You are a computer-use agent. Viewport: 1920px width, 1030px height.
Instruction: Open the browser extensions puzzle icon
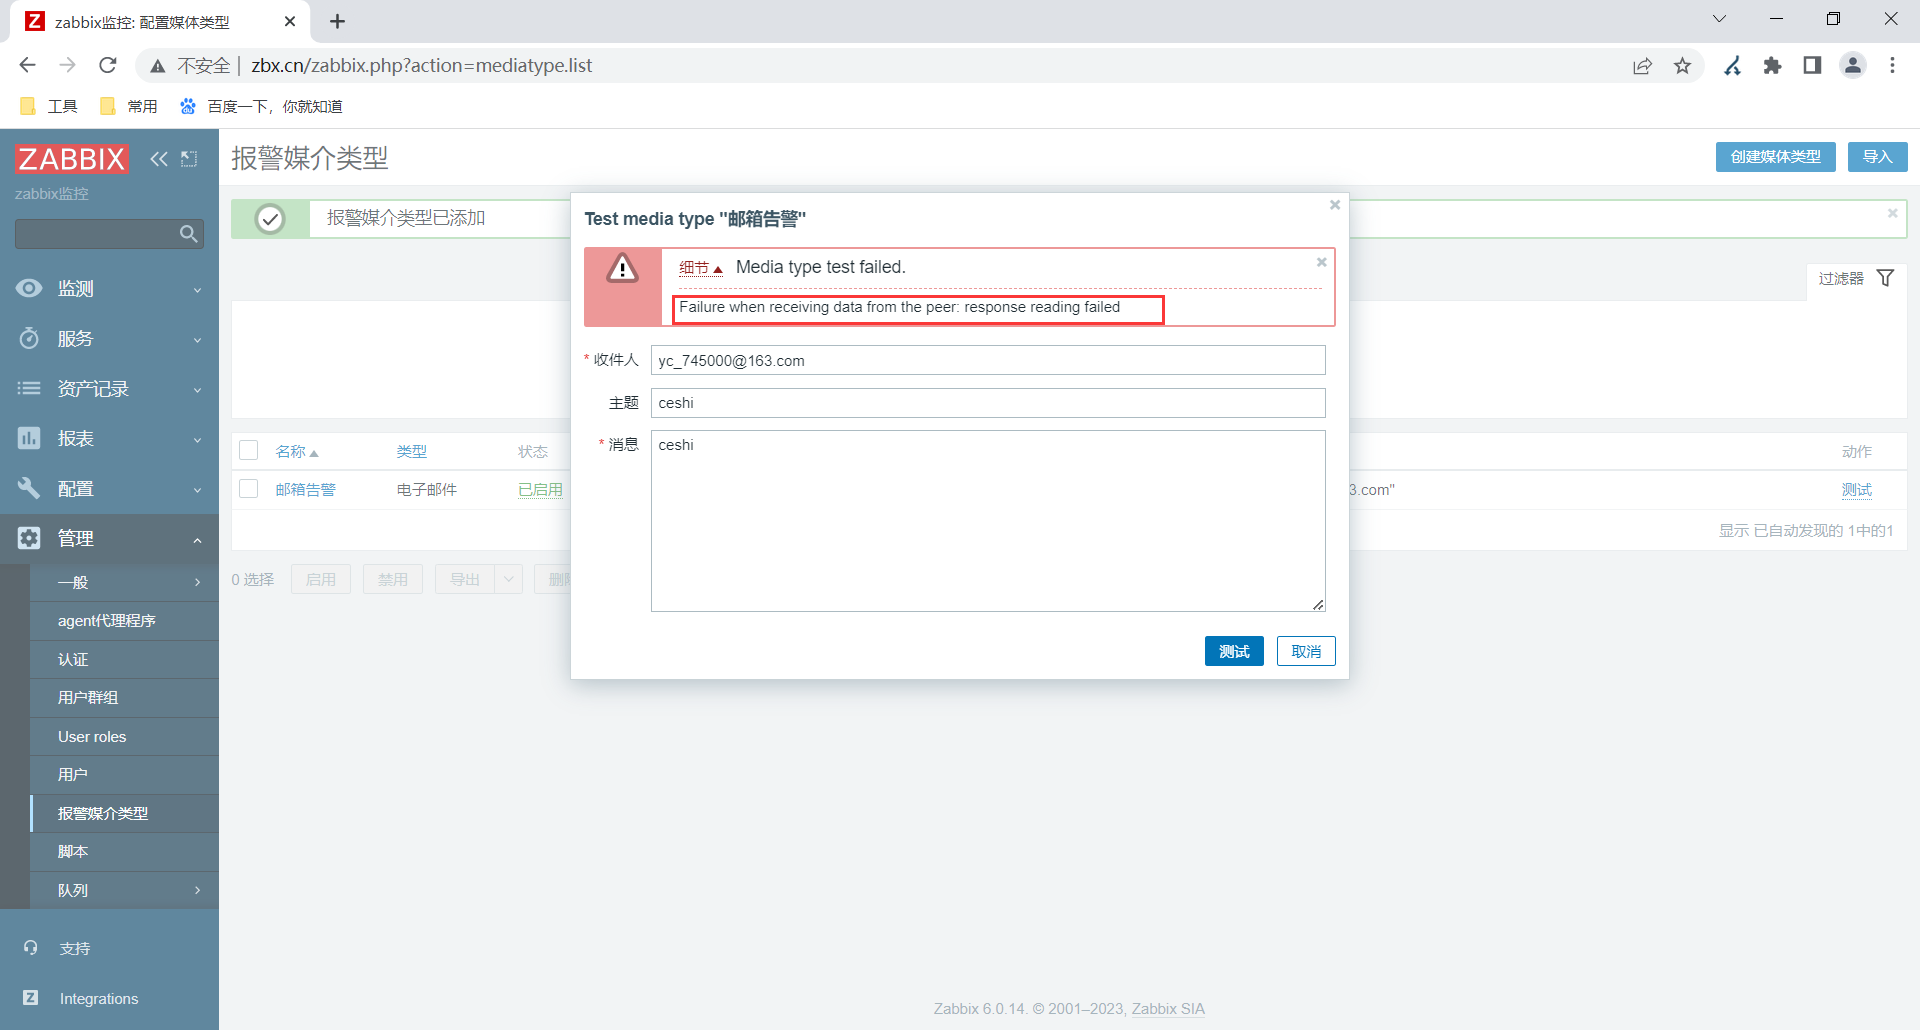1772,66
